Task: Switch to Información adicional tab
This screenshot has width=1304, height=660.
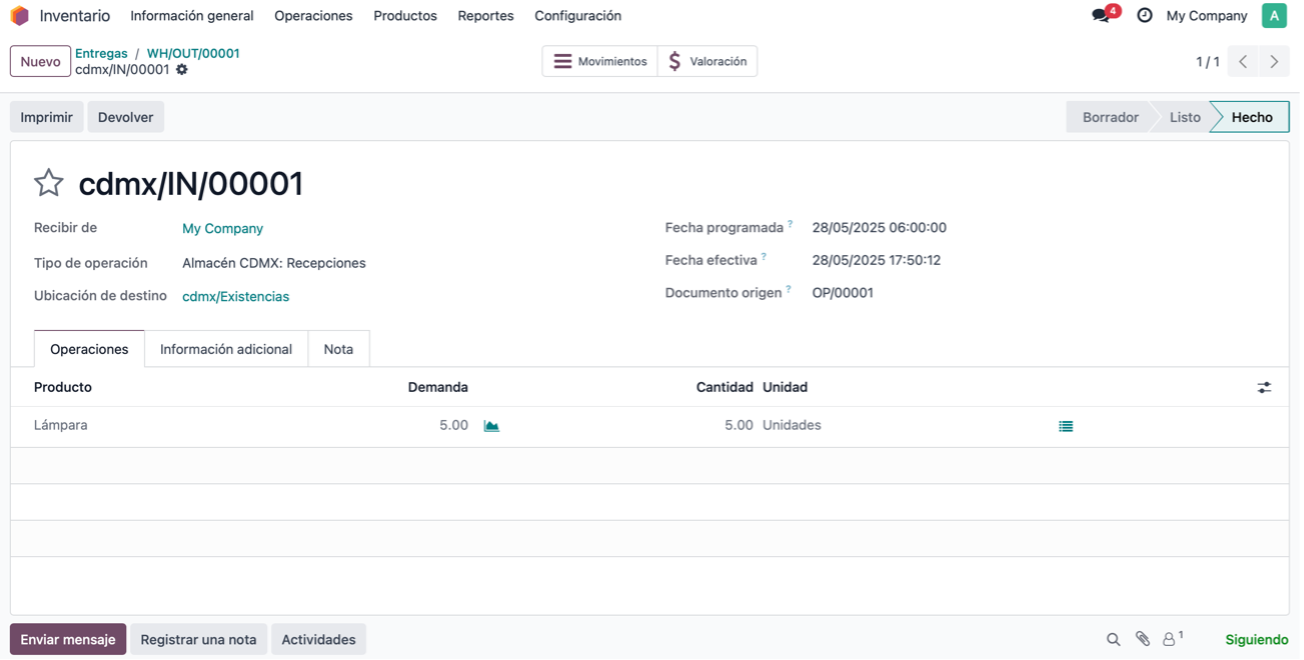Action: (226, 349)
